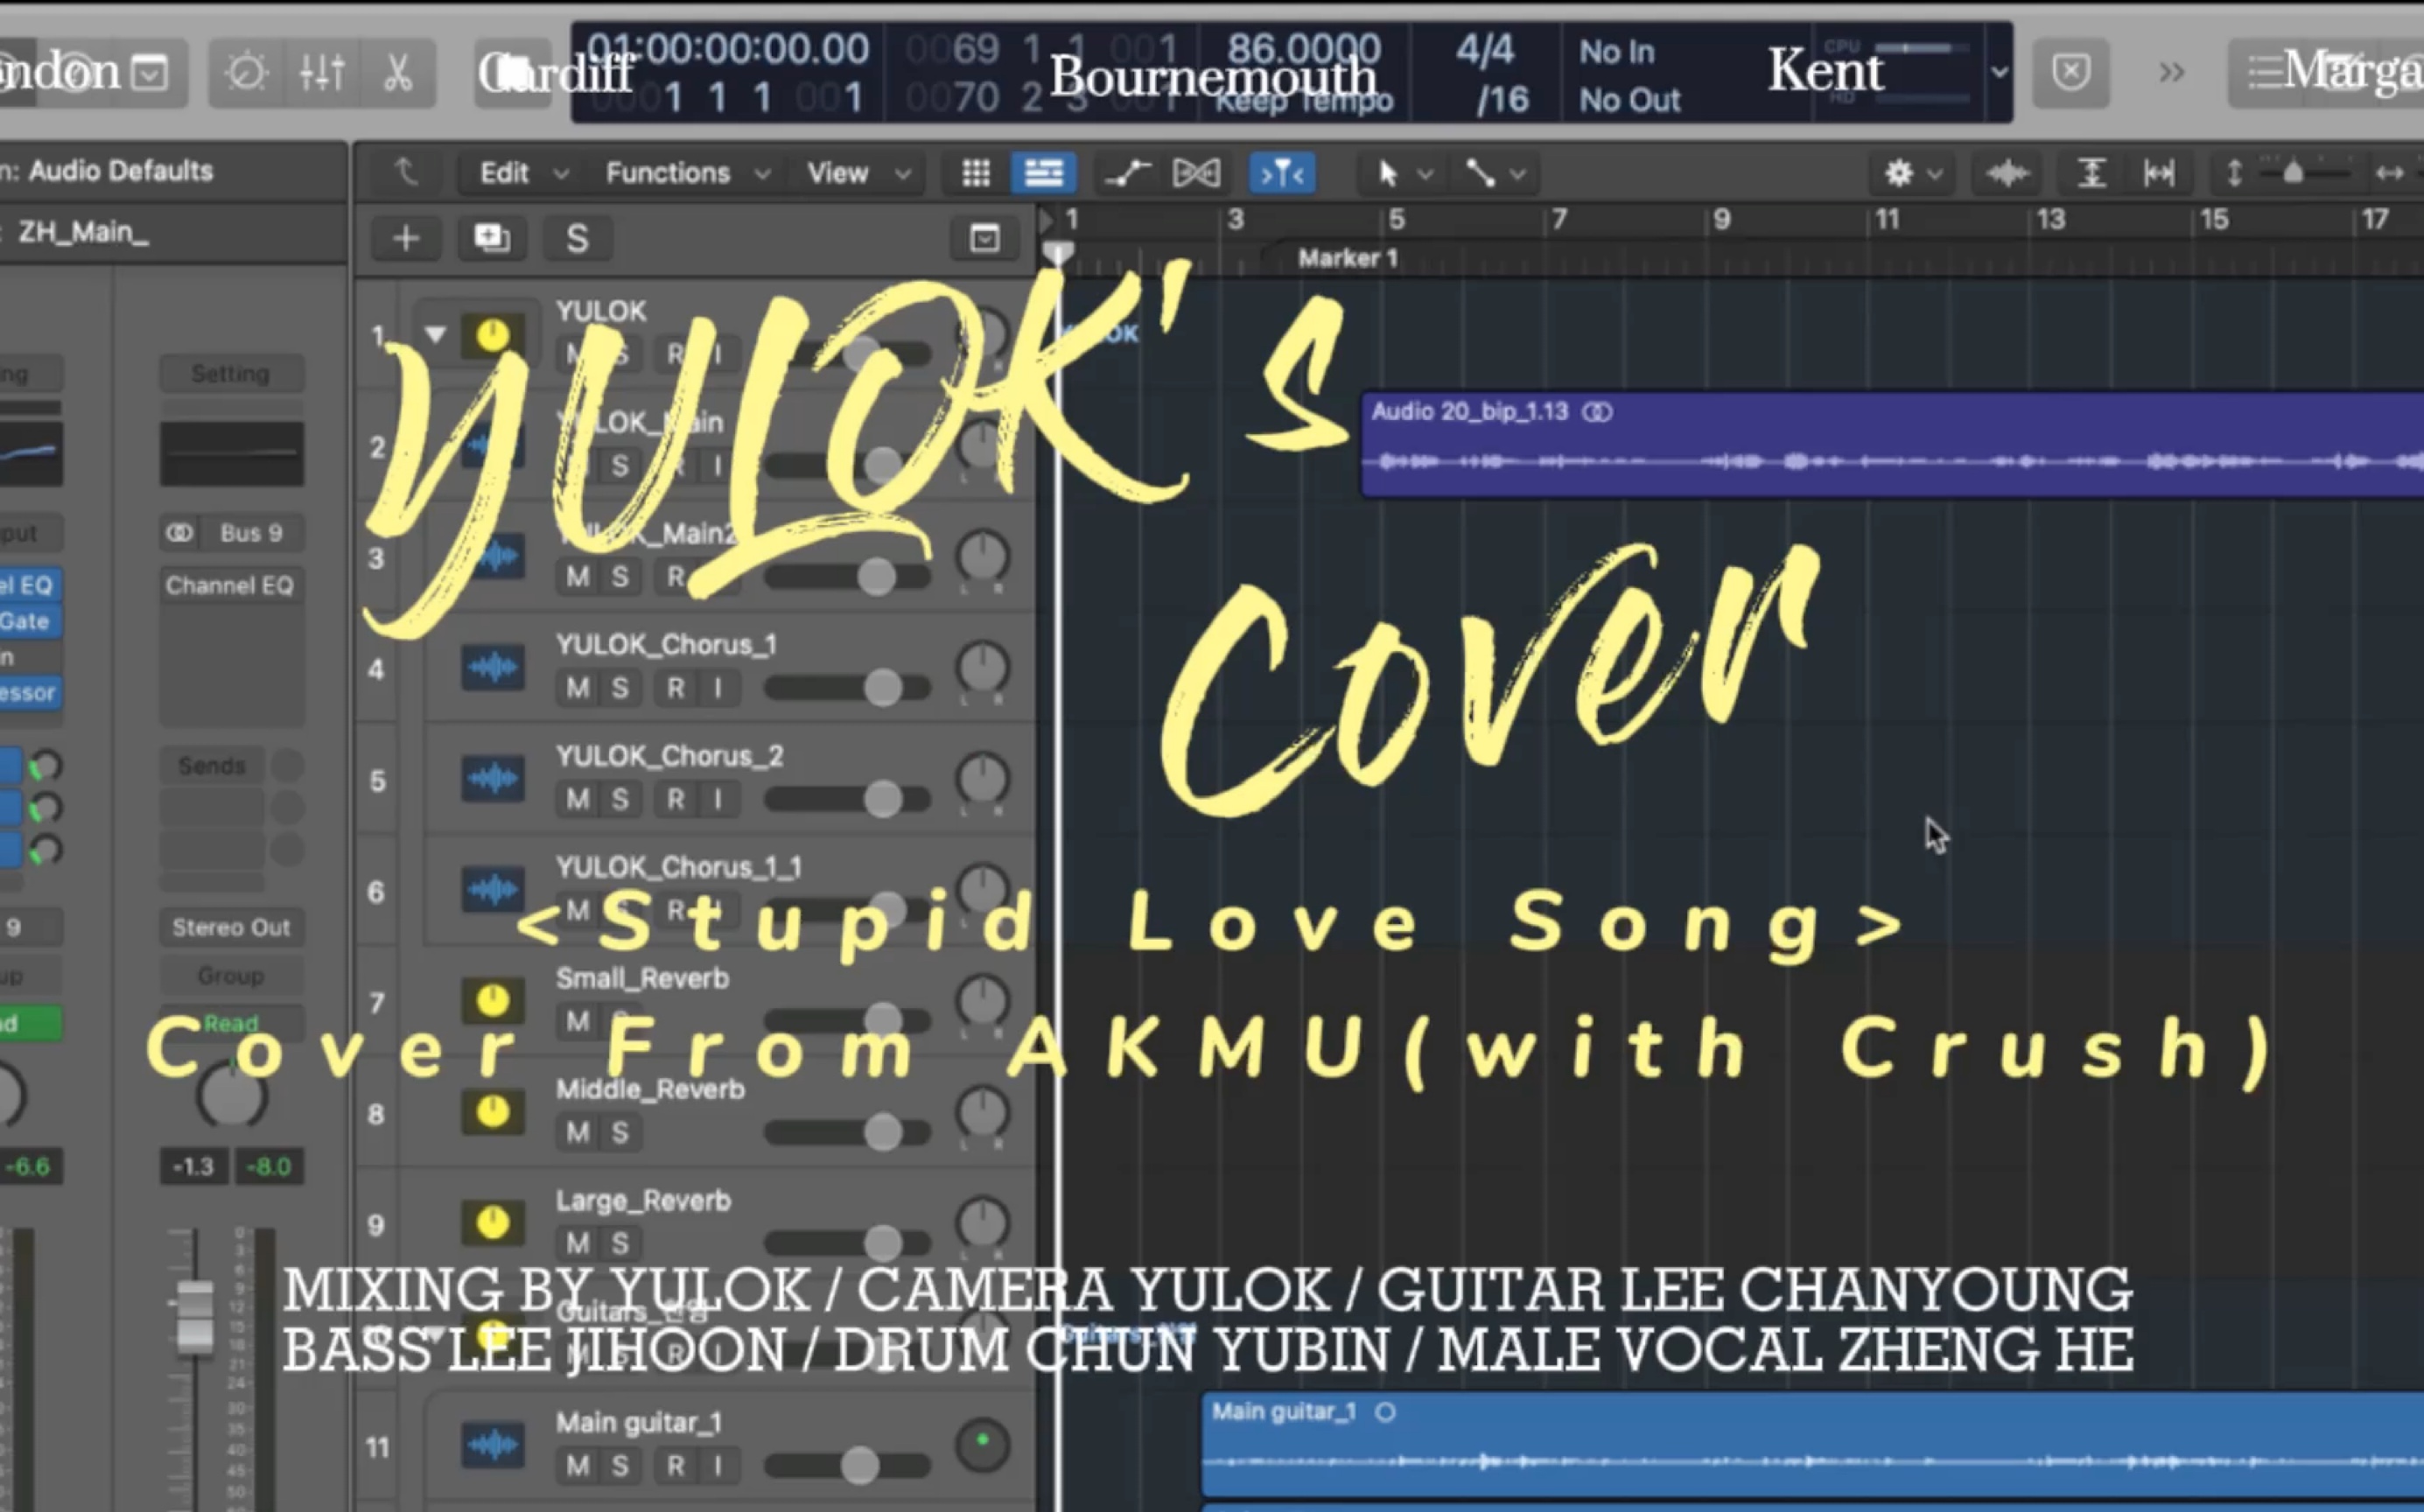Click the waveform icon of YULOK_Chorus_2 track

point(492,779)
